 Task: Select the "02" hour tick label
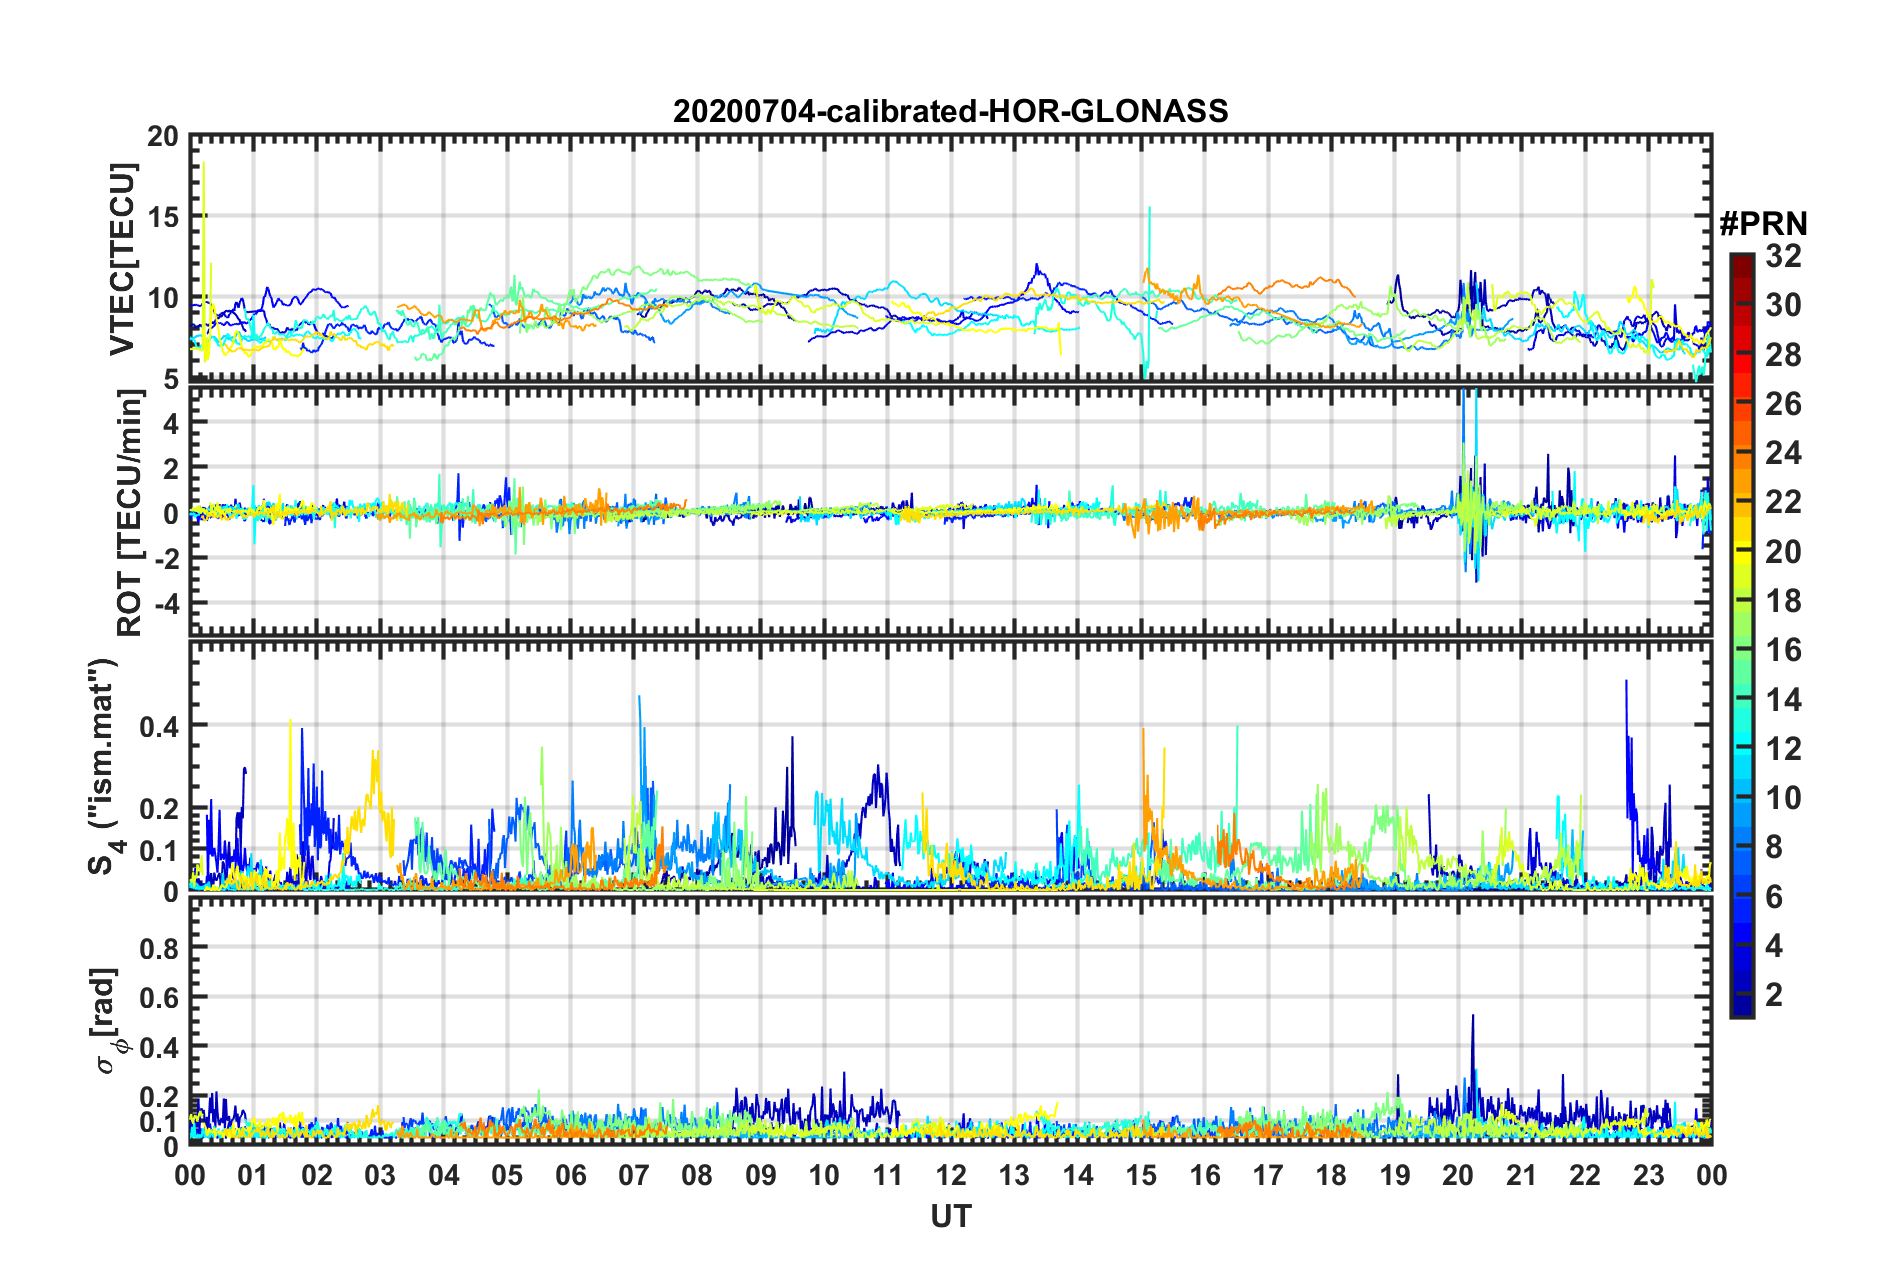[x=317, y=1175]
